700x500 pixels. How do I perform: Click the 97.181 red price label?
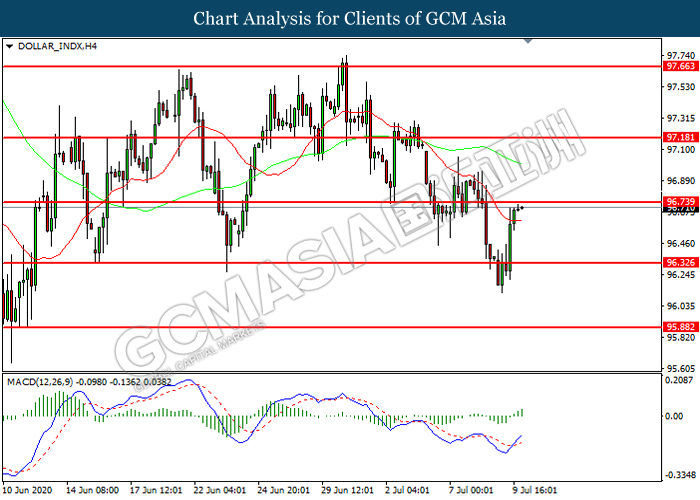(x=681, y=137)
